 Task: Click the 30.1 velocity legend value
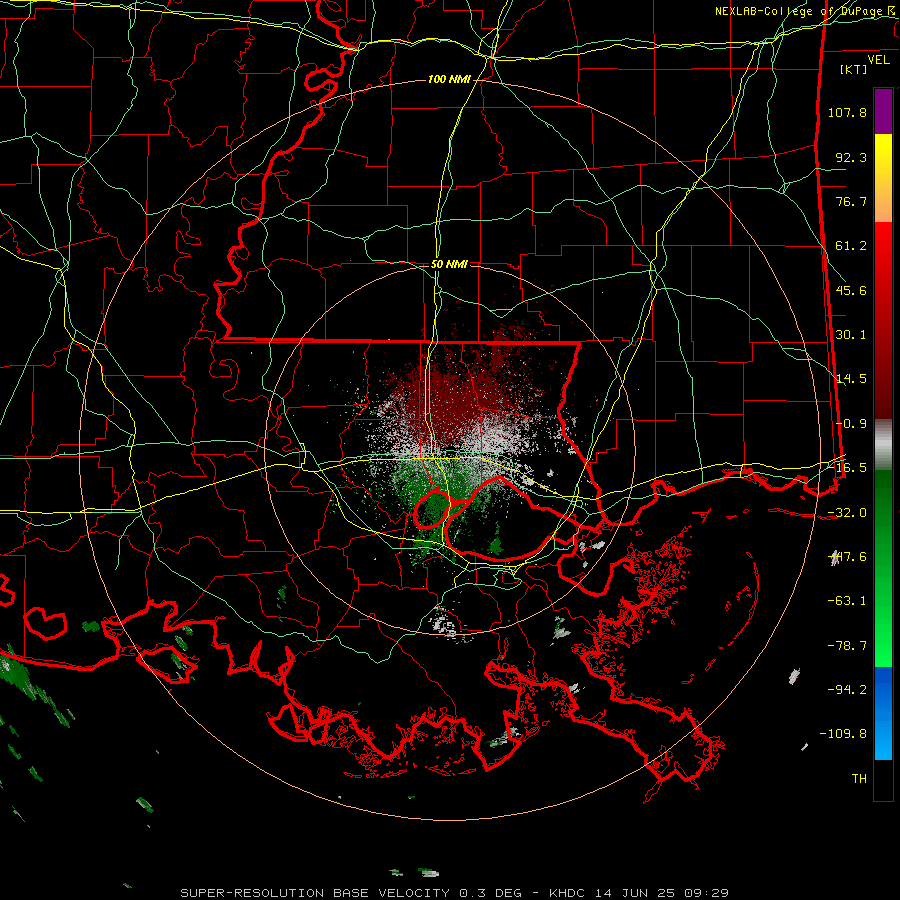(851, 335)
